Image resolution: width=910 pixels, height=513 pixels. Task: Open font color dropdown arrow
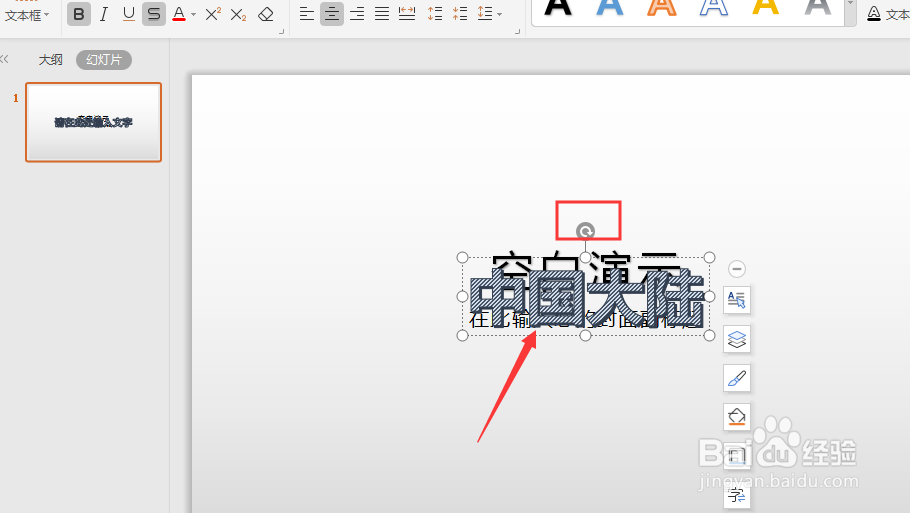[193, 15]
